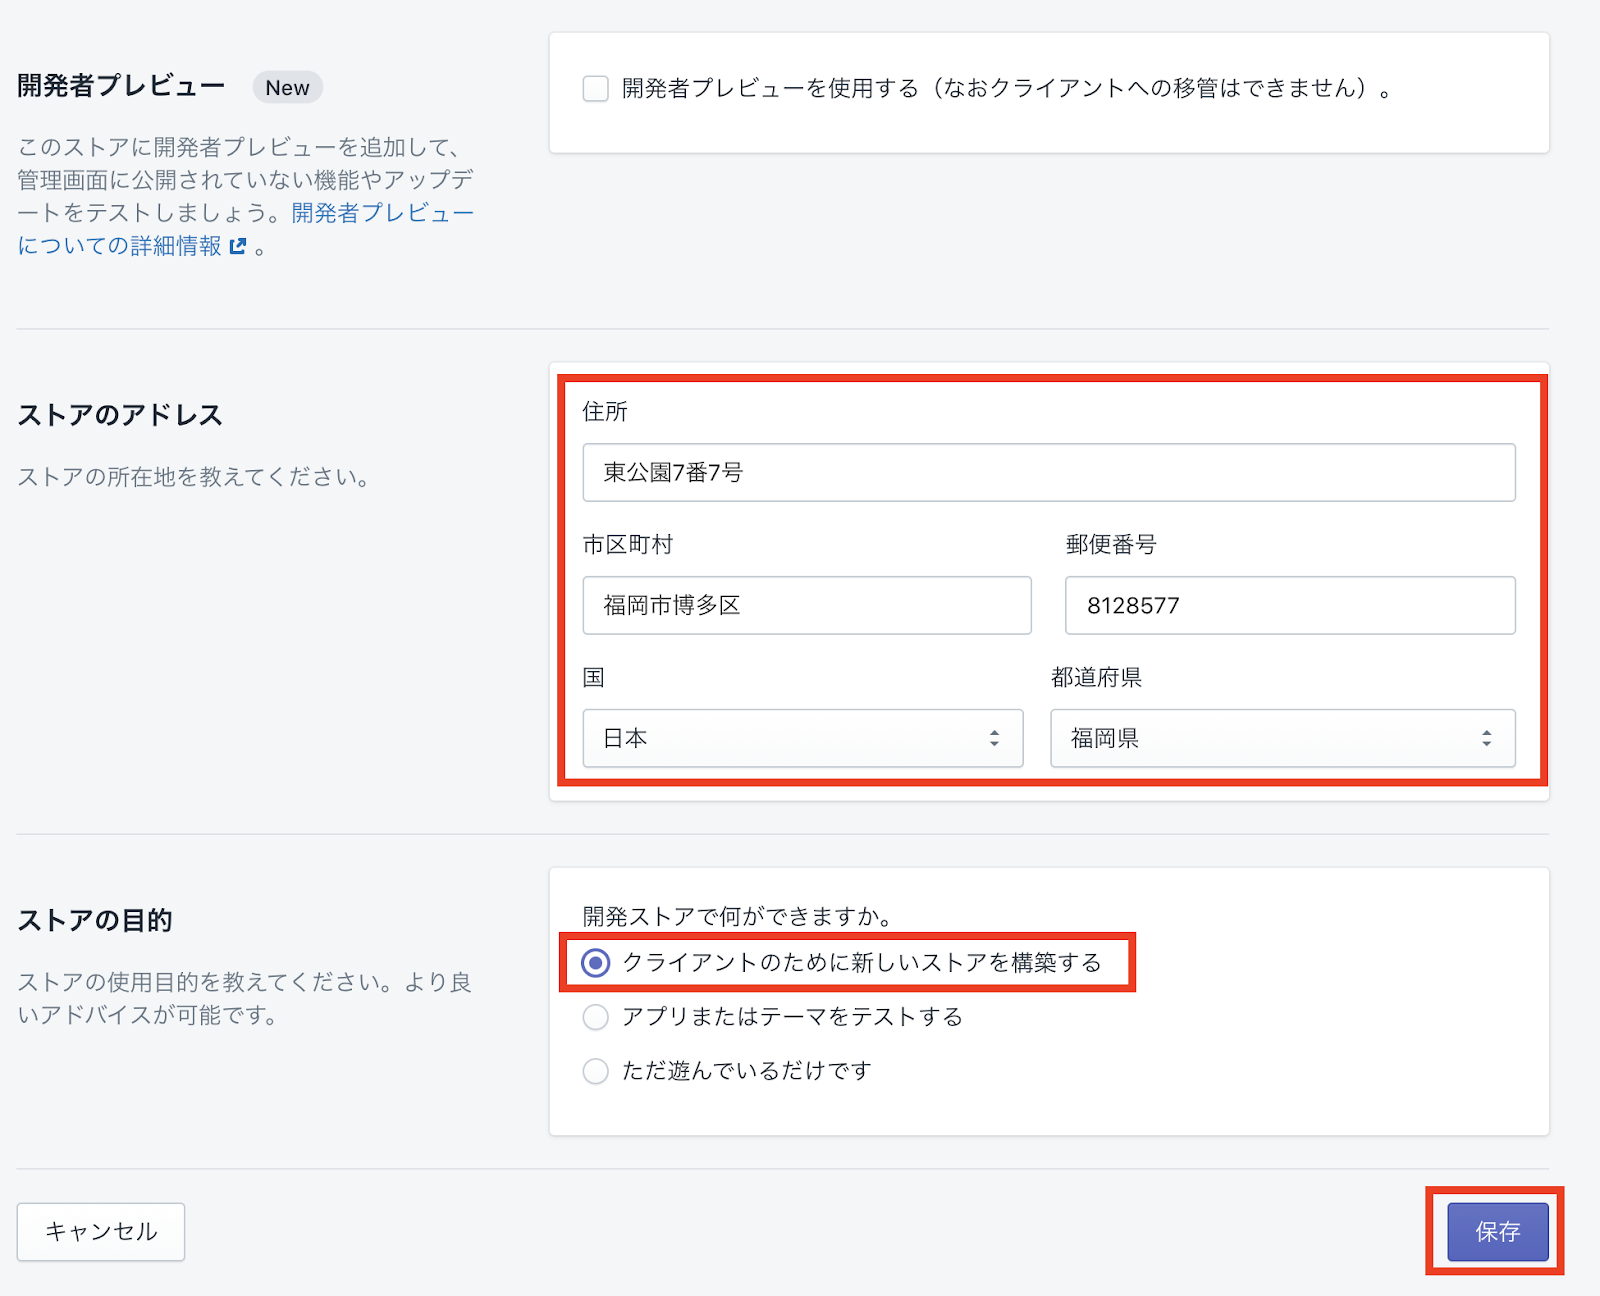The height and width of the screenshot is (1296, 1600).
Task: Click the 保存 button
Action: click(x=1497, y=1232)
